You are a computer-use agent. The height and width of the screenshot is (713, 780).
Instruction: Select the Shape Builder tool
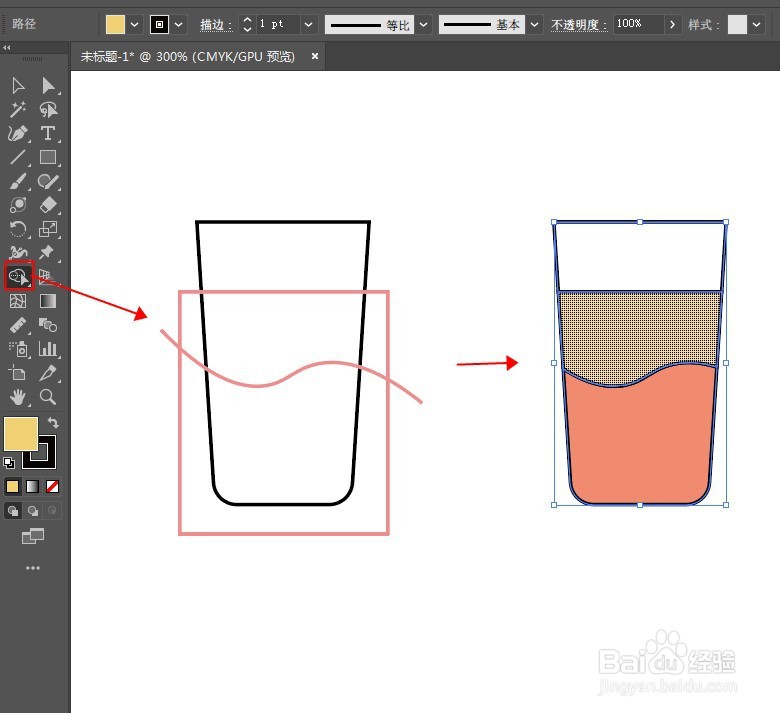(x=19, y=275)
